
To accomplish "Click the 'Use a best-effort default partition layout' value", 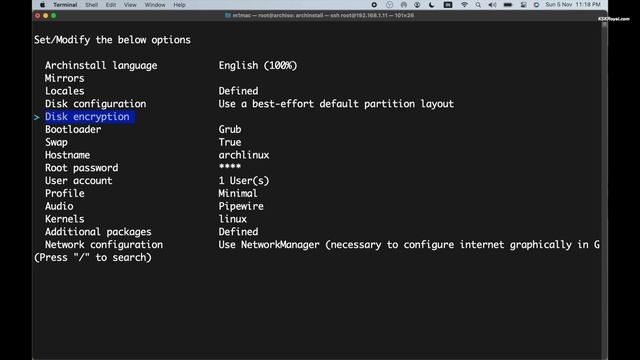I will (x=336, y=104).
